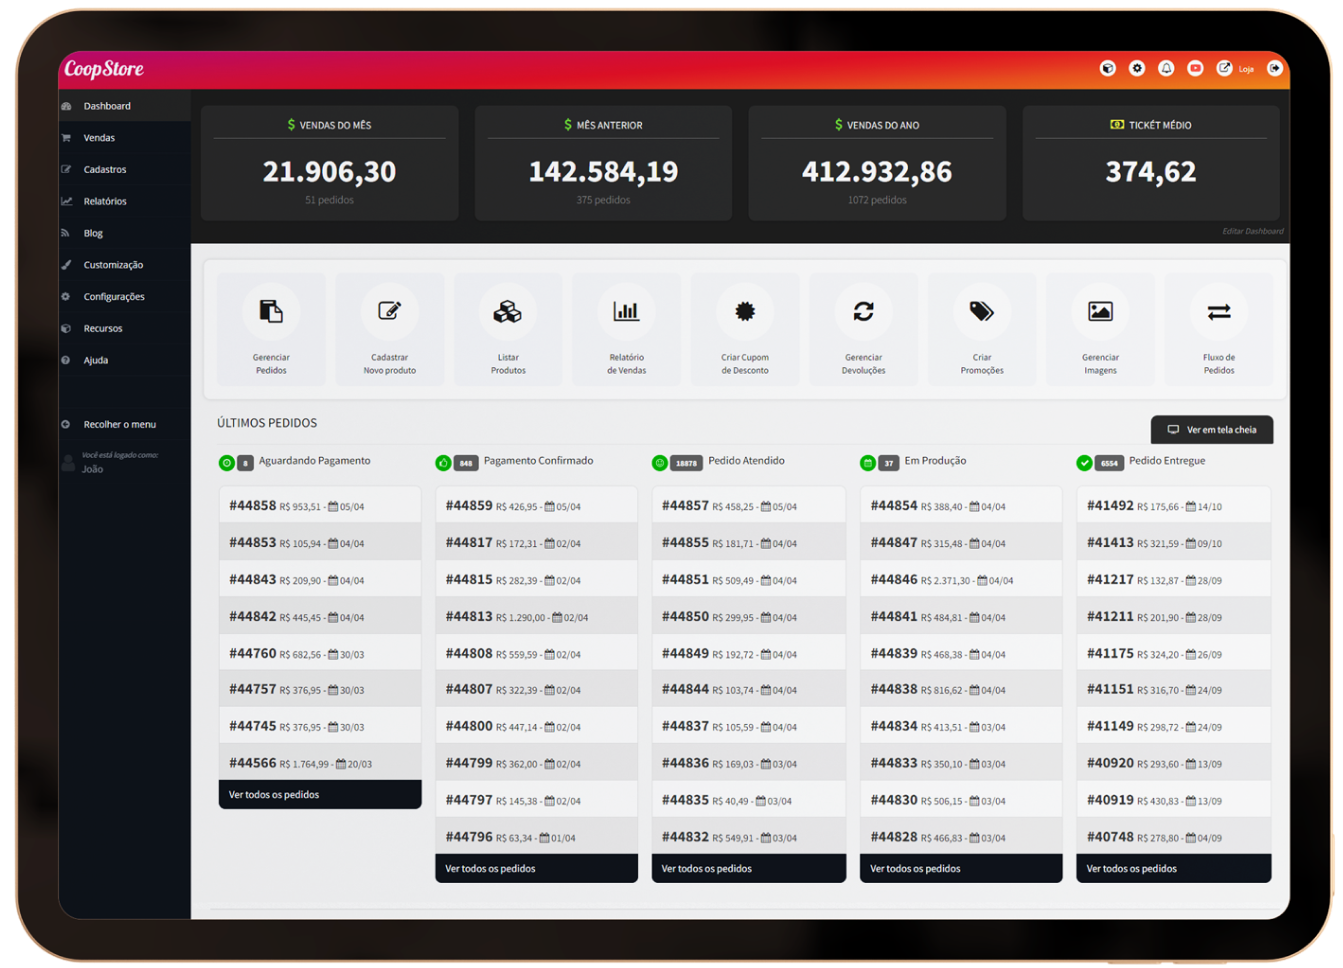
Task: Open order #44813
Action: (536, 617)
